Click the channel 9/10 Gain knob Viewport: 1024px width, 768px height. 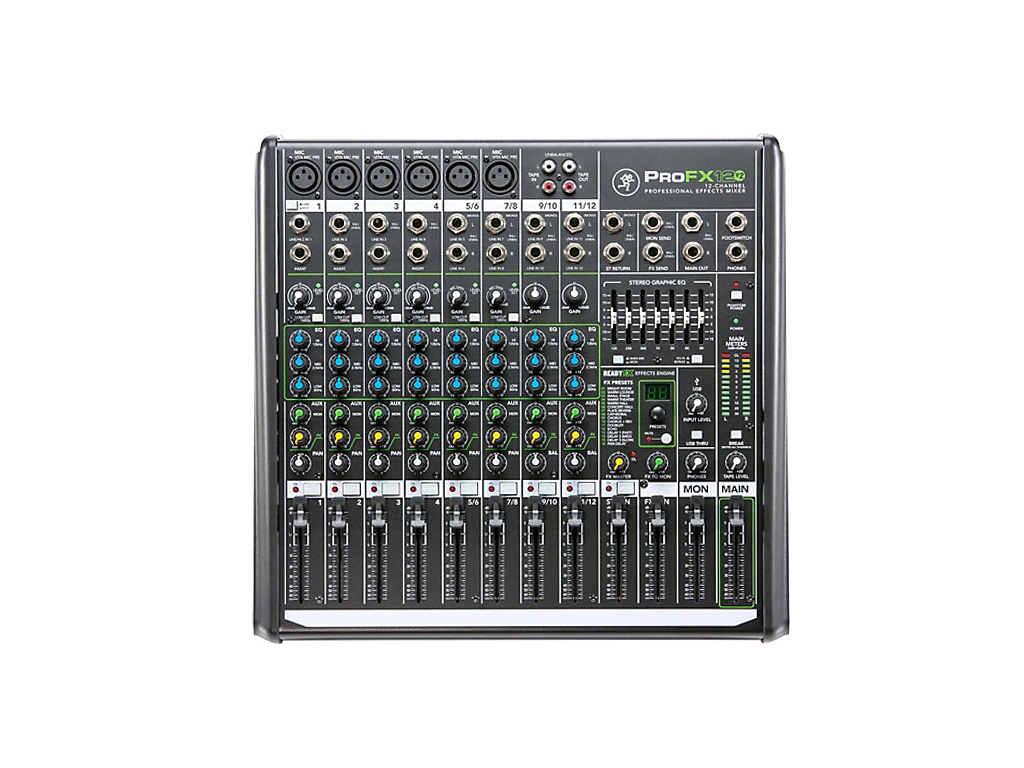536,296
